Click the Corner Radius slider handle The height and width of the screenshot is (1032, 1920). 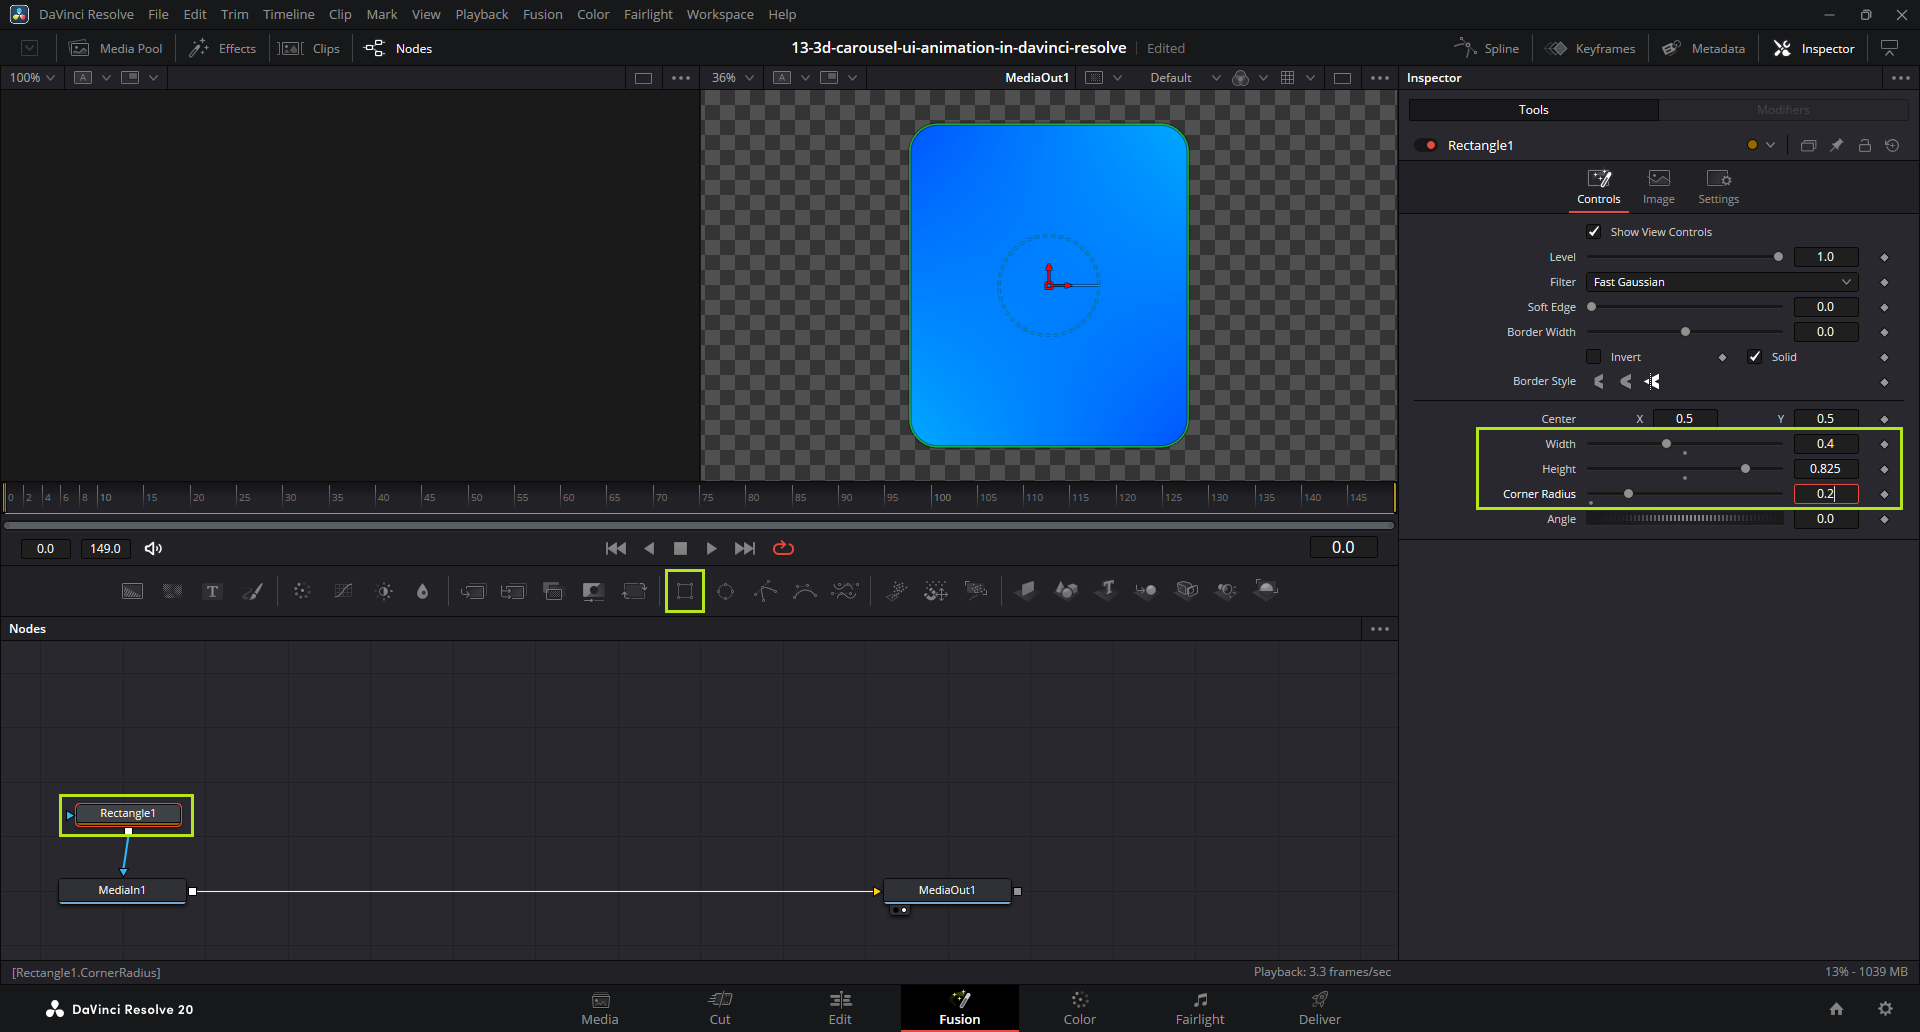pyautogui.click(x=1628, y=494)
